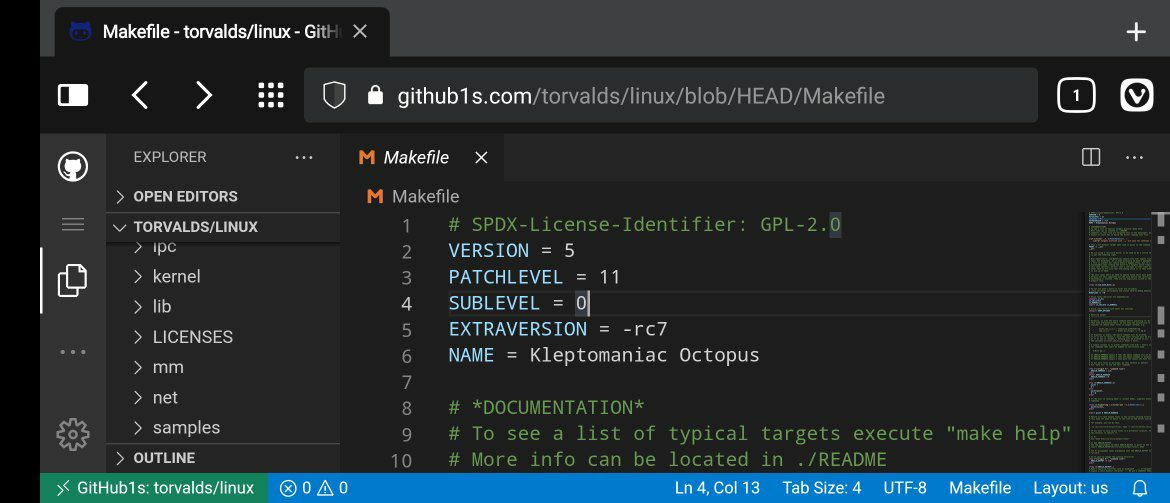Collapse the TORVALDS/LINUX section
Image resolution: width=1170 pixels, height=503 pixels.
[223, 227]
